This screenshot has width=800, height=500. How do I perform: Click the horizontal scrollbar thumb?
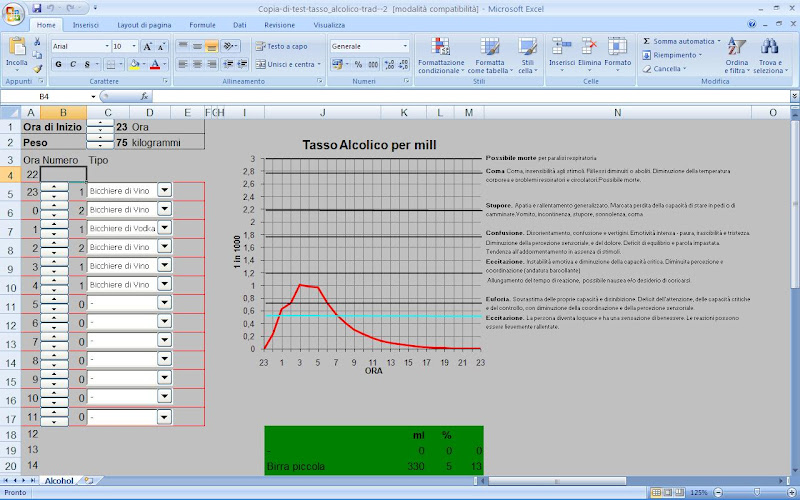557,481
